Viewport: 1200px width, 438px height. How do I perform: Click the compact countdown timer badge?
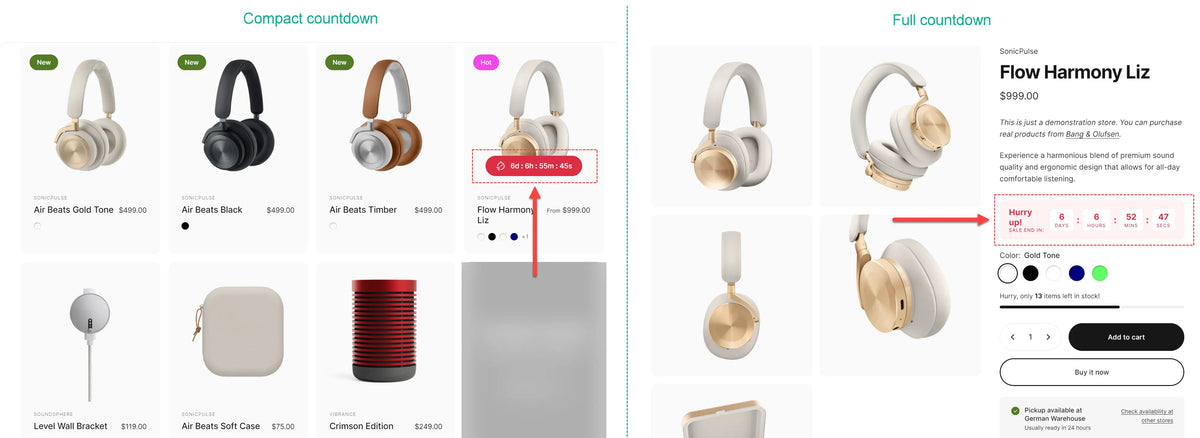coord(534,165)
